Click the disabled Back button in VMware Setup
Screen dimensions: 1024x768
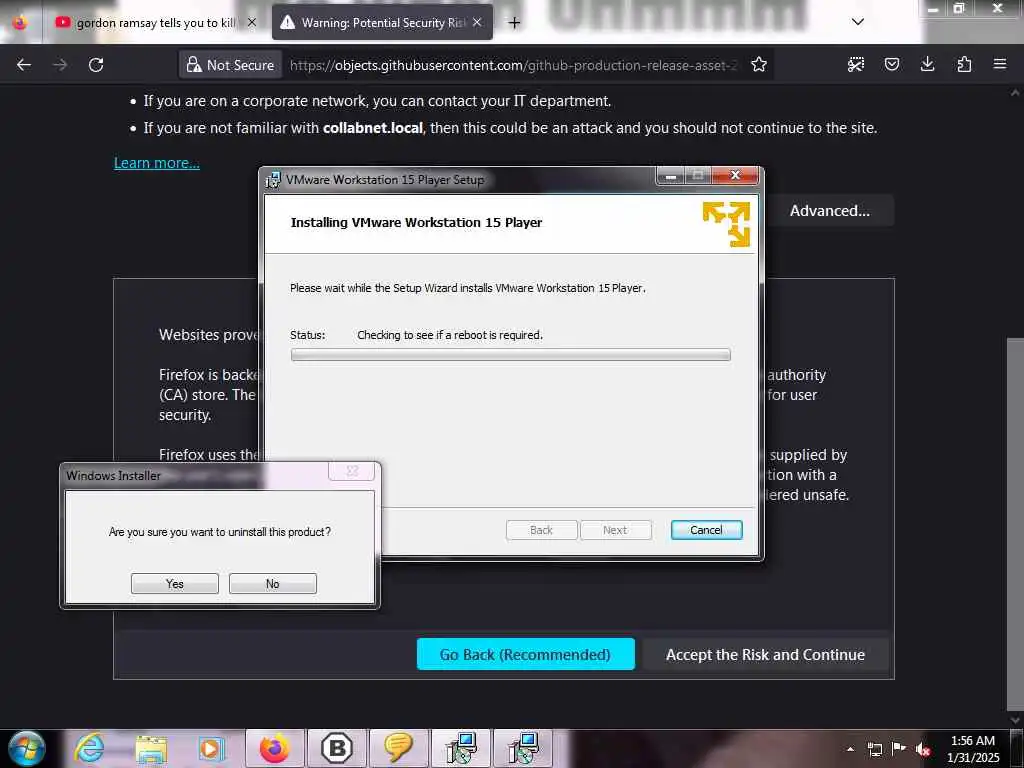(541, 530)
